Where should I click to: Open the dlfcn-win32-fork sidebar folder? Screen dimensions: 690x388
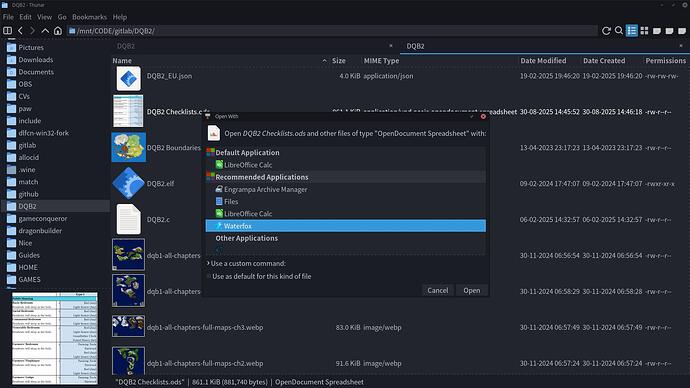[x=44, y=133]
